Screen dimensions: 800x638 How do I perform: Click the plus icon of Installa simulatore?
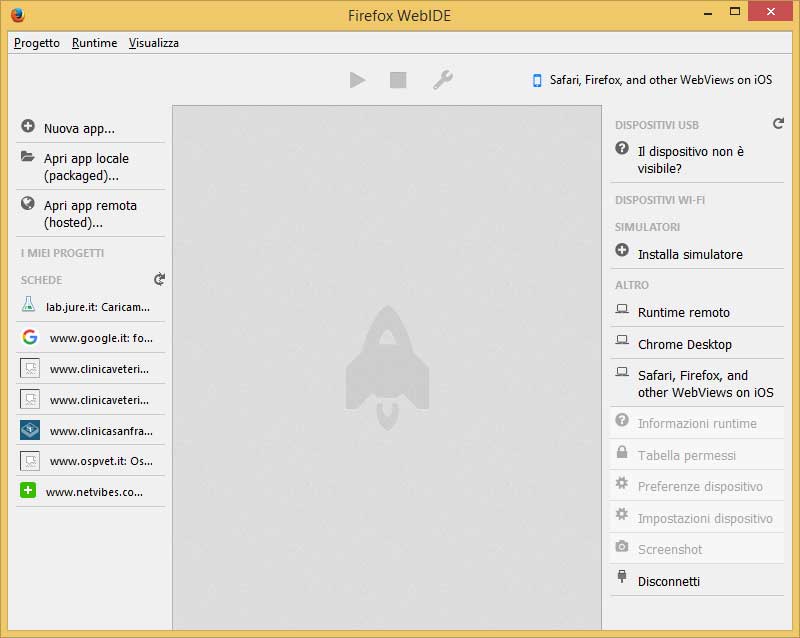click(622, 250)
